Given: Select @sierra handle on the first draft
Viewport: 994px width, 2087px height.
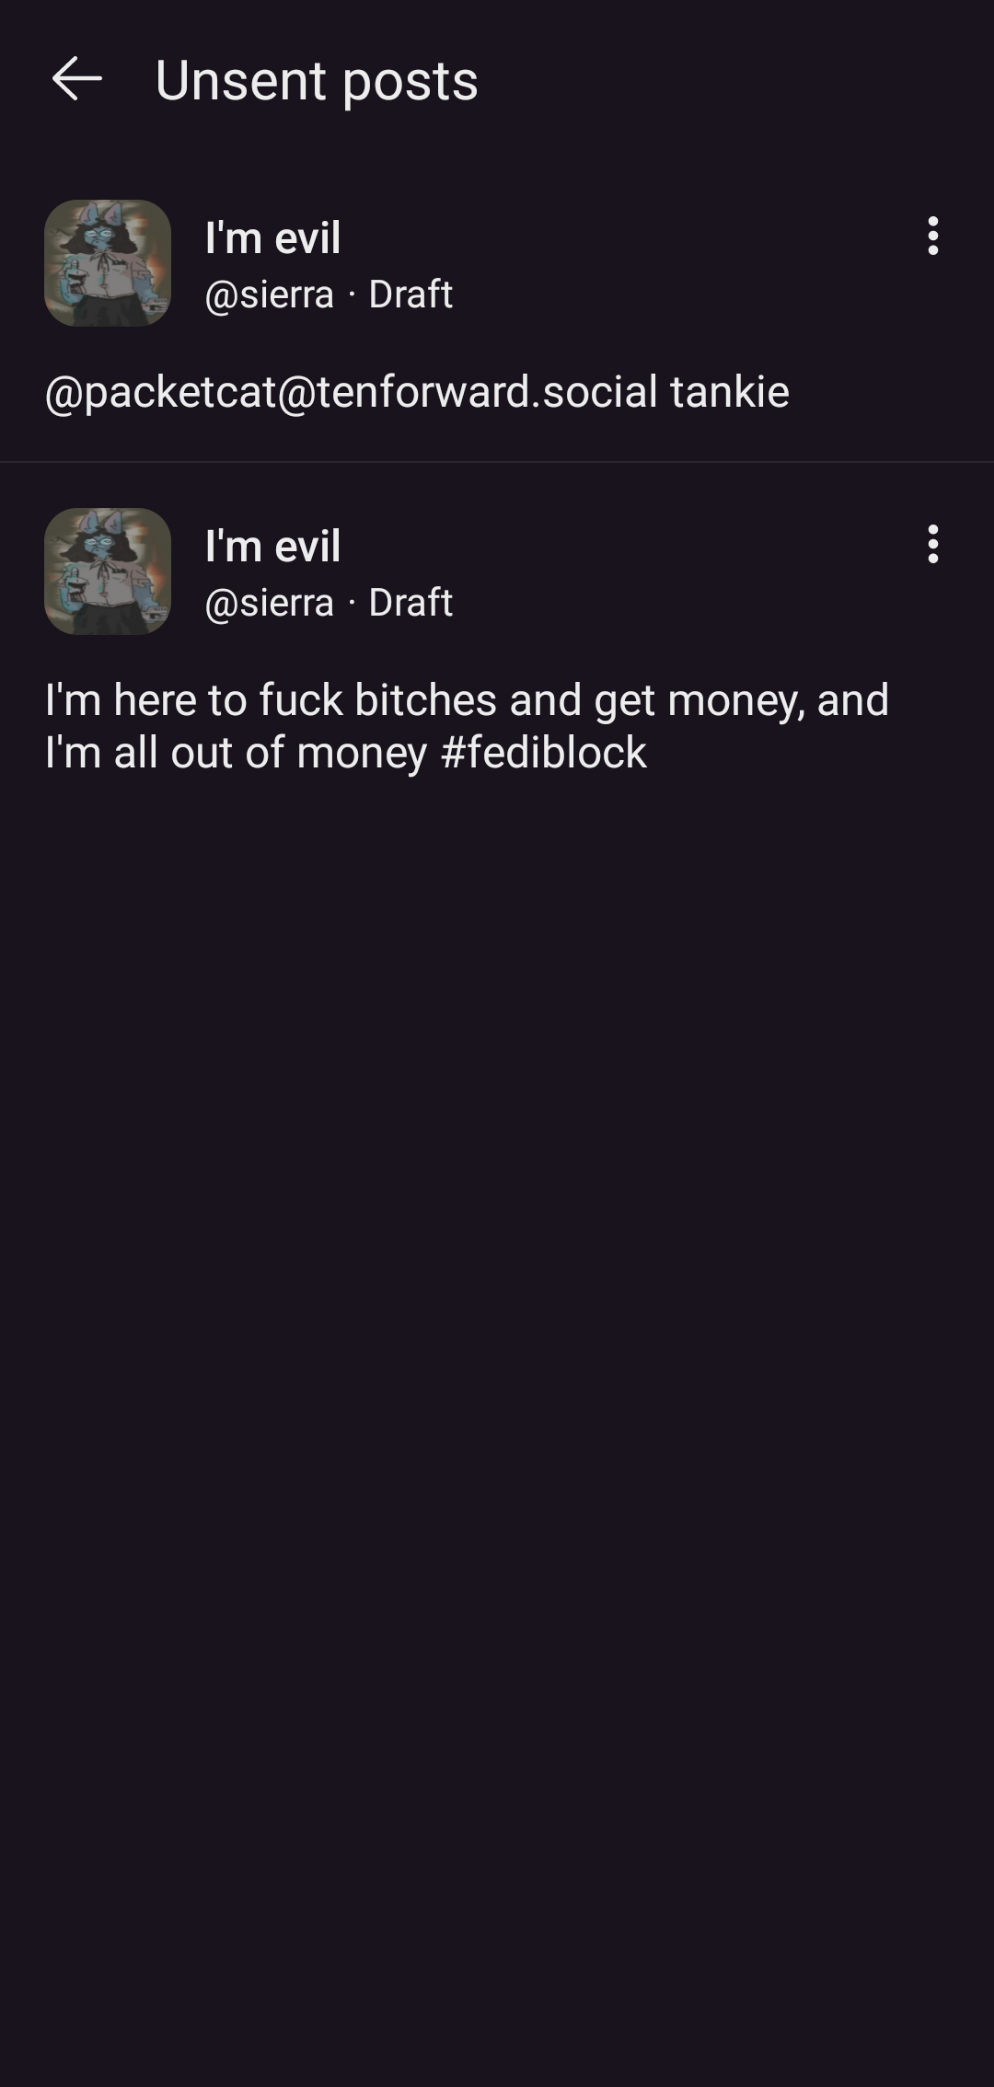Looking at the screenshot, I should 269,295.
